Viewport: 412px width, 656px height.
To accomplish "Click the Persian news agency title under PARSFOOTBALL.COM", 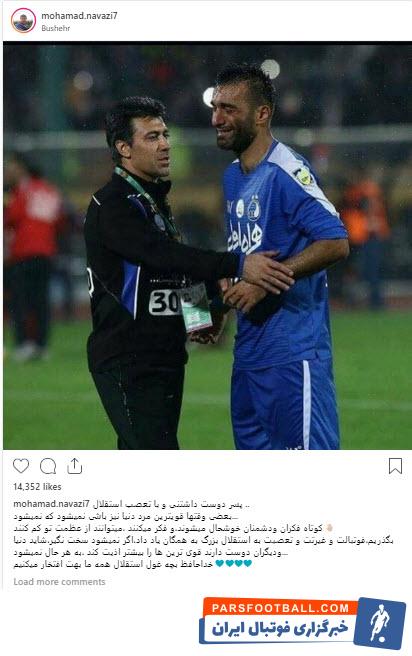I will tap(279, 629).
